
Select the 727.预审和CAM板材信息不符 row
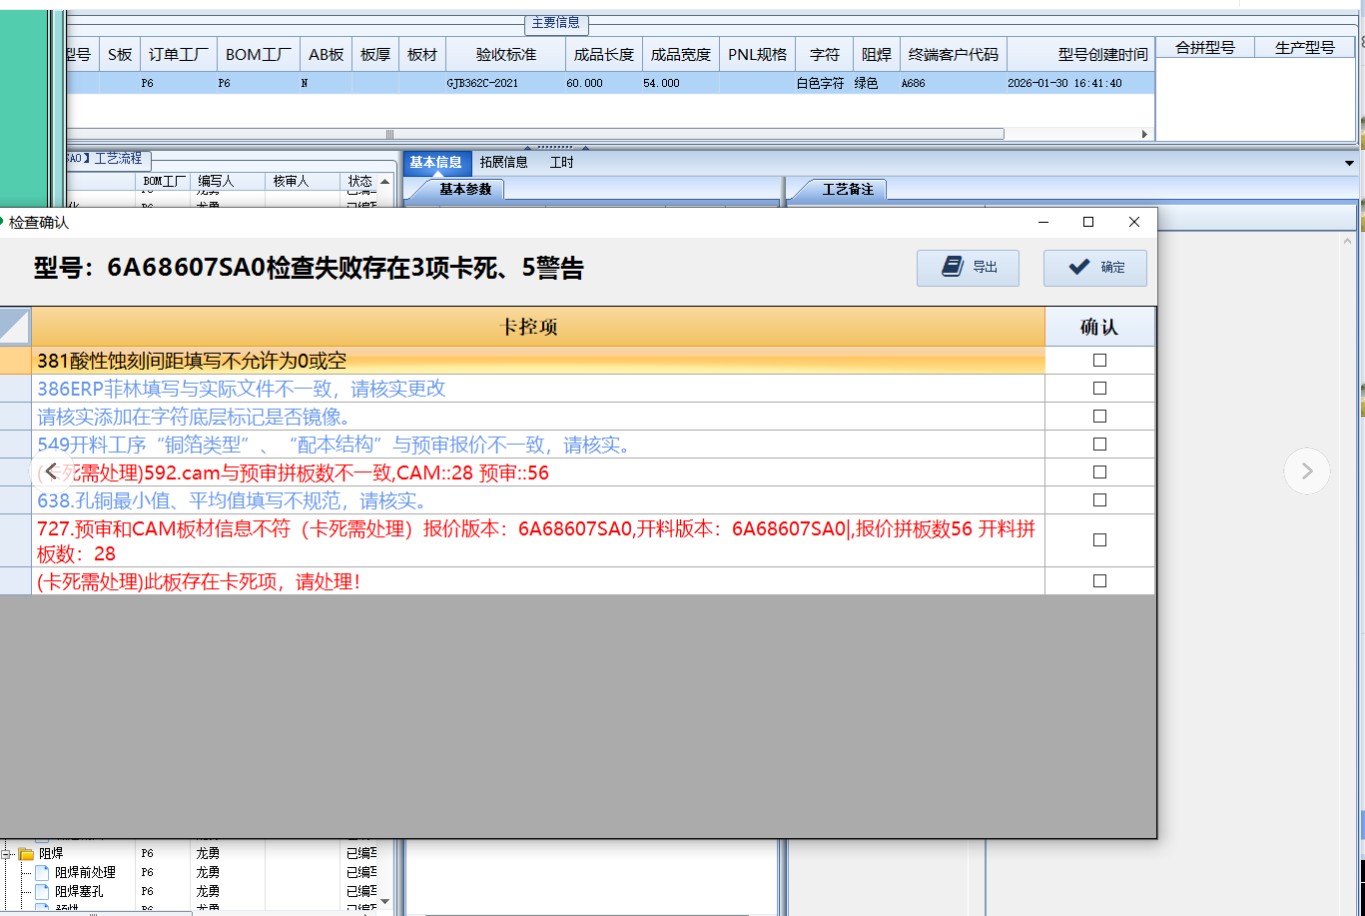[538, 540]
